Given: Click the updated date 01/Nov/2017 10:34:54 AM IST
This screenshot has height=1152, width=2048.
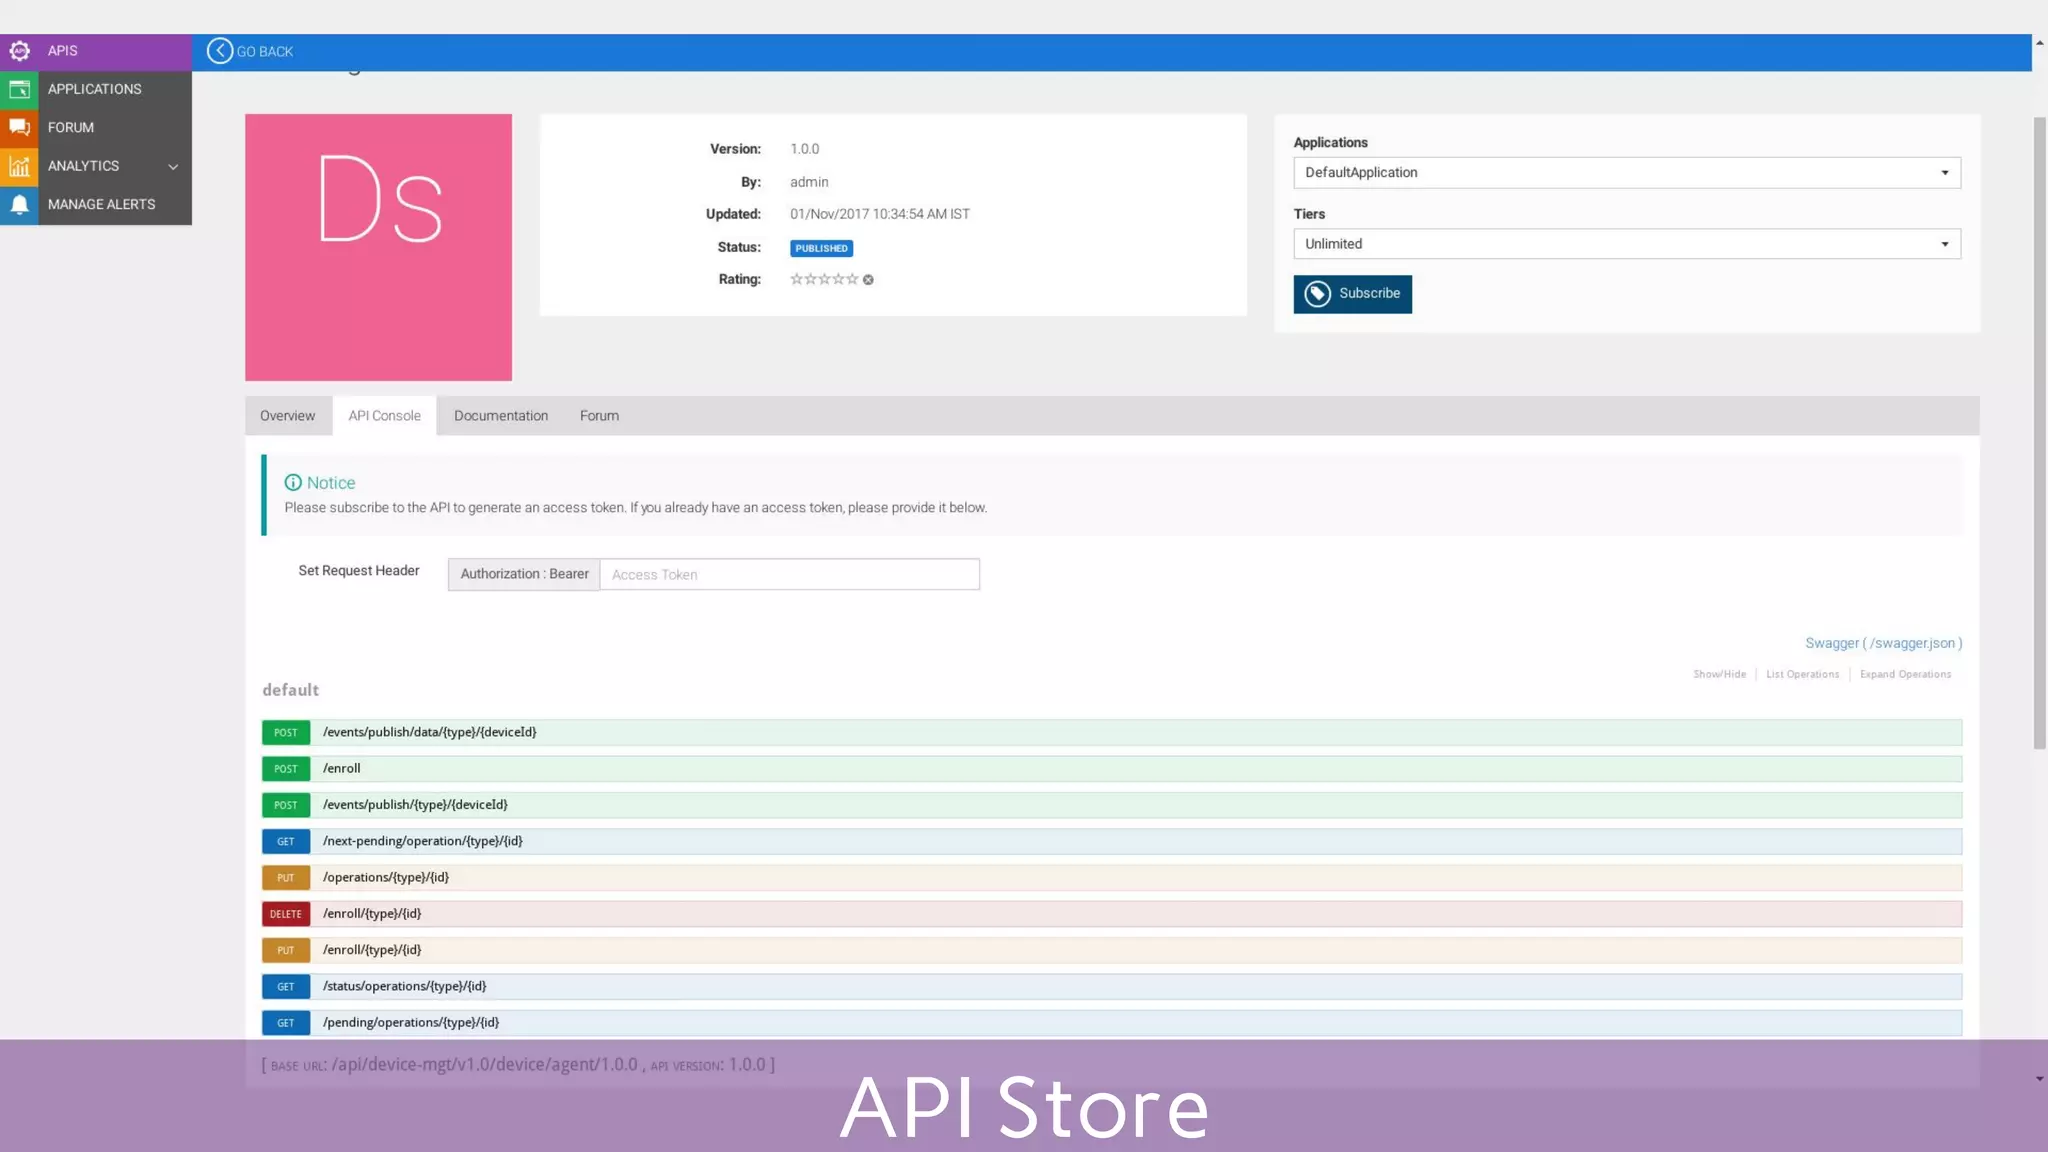Looking at the screenshot, I should coord(879,214).
